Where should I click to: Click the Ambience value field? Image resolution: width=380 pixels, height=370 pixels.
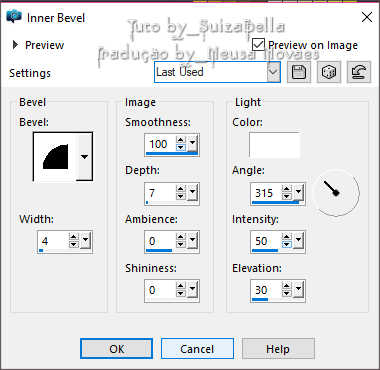(x=160, y=241)
